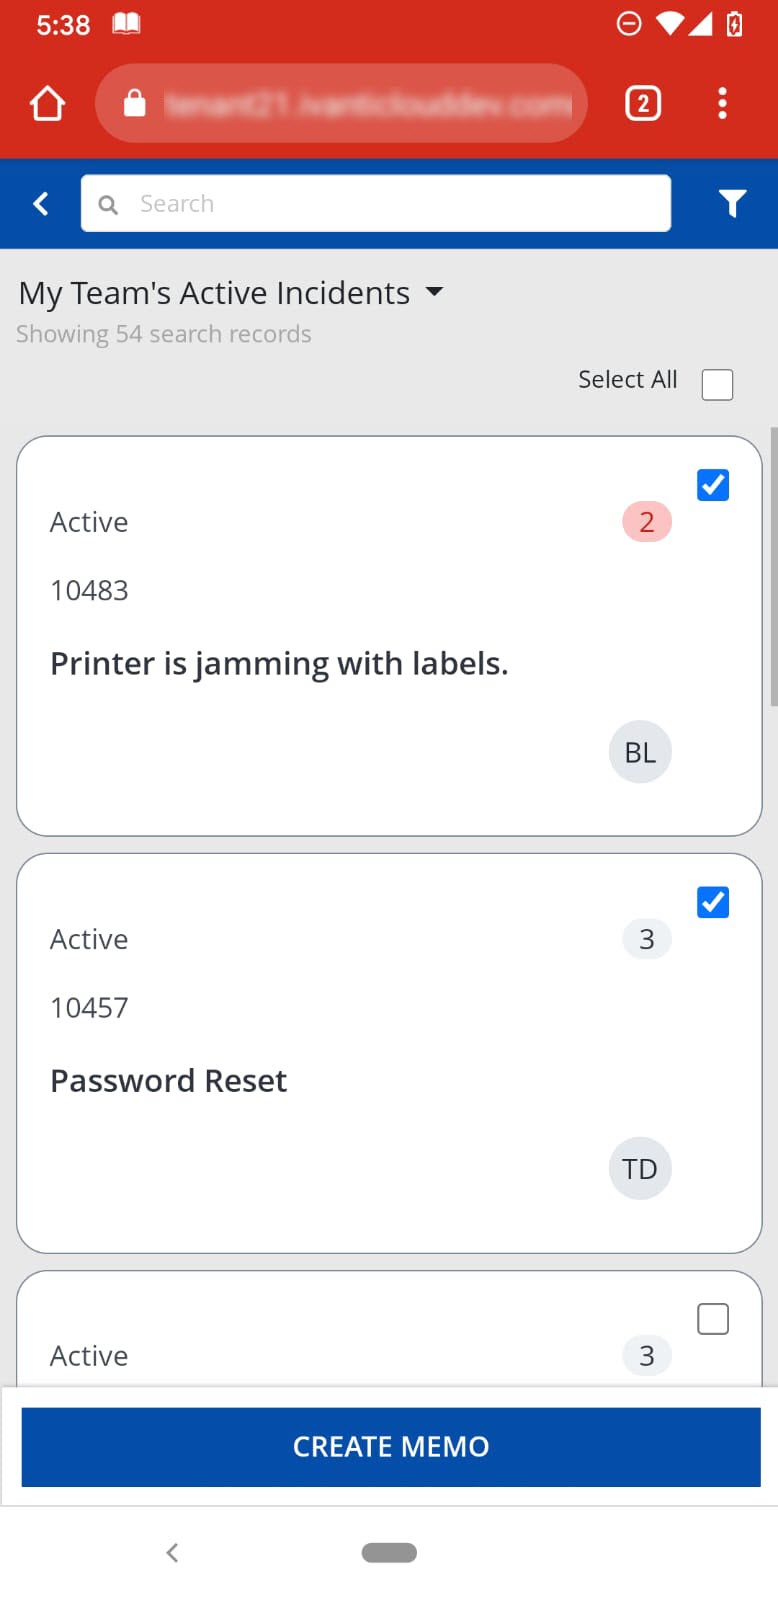
Task: Tap the browser home icon
Action: click(47, 103)
